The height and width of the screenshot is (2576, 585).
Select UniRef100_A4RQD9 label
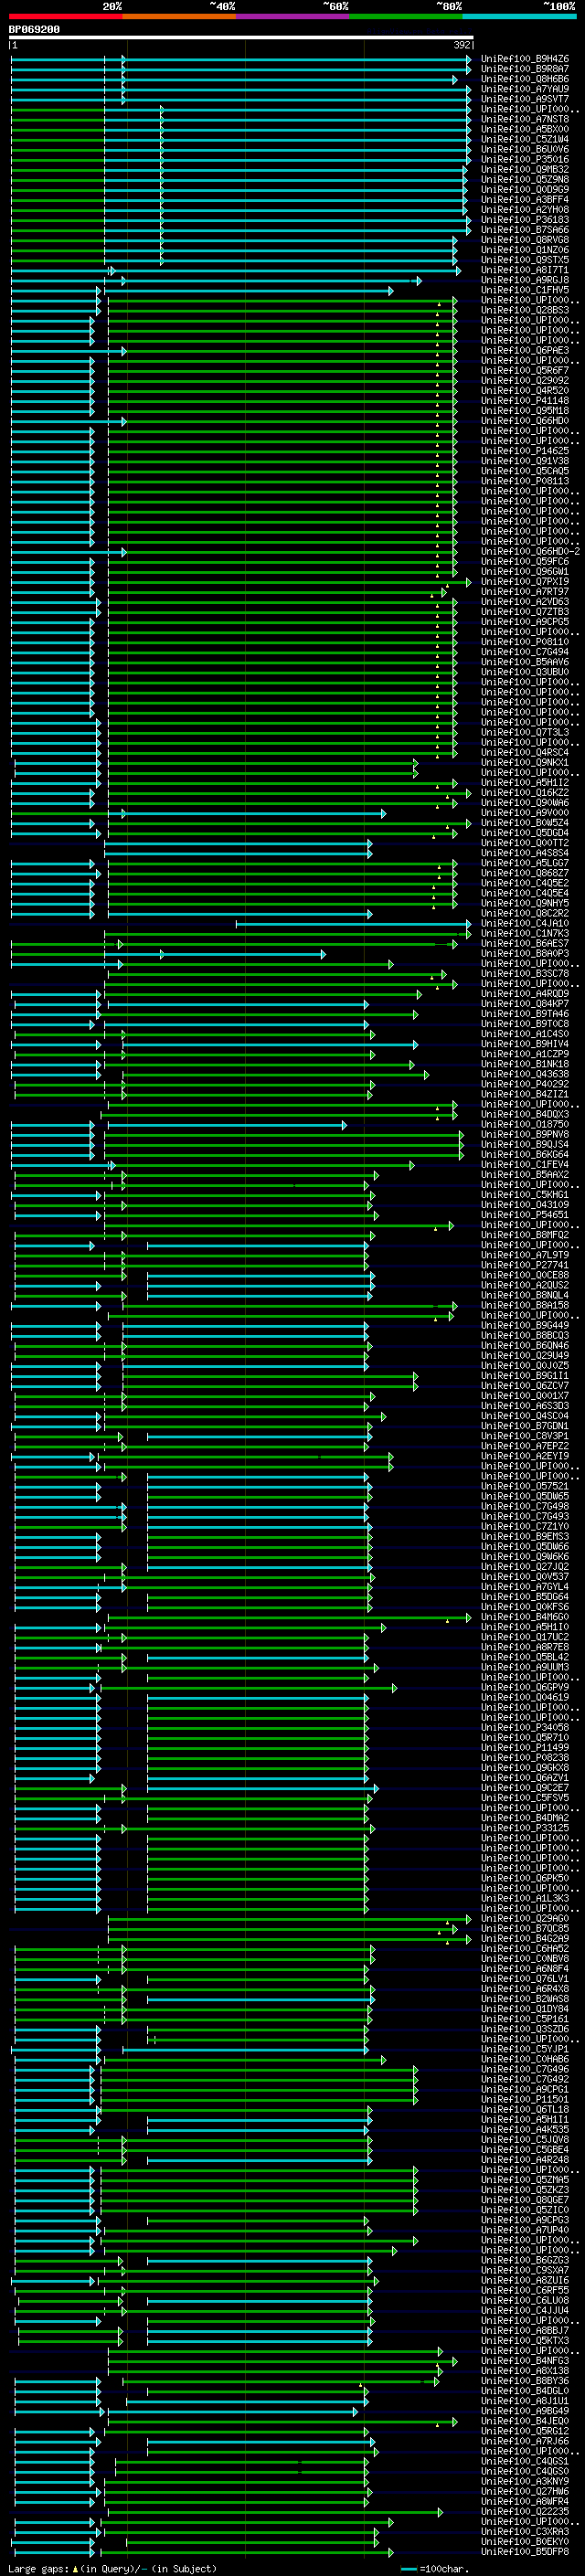pyautogui.click(x=524, y=994)
